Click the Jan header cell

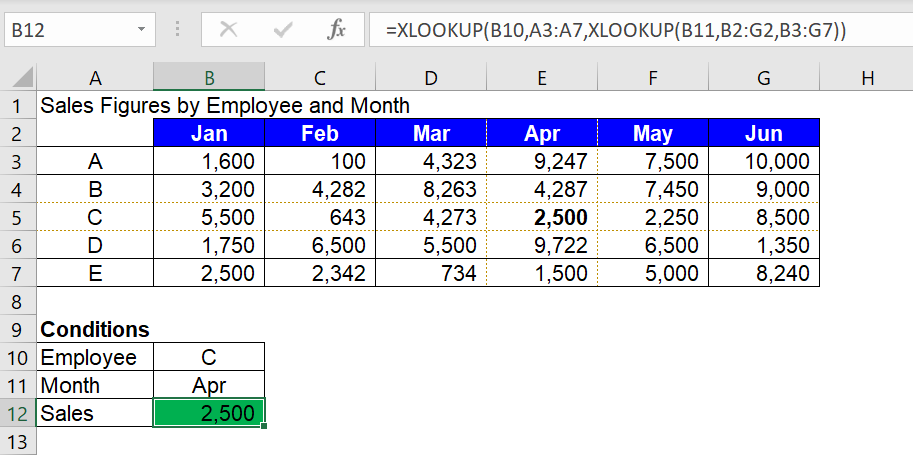(x=209, y=133)
